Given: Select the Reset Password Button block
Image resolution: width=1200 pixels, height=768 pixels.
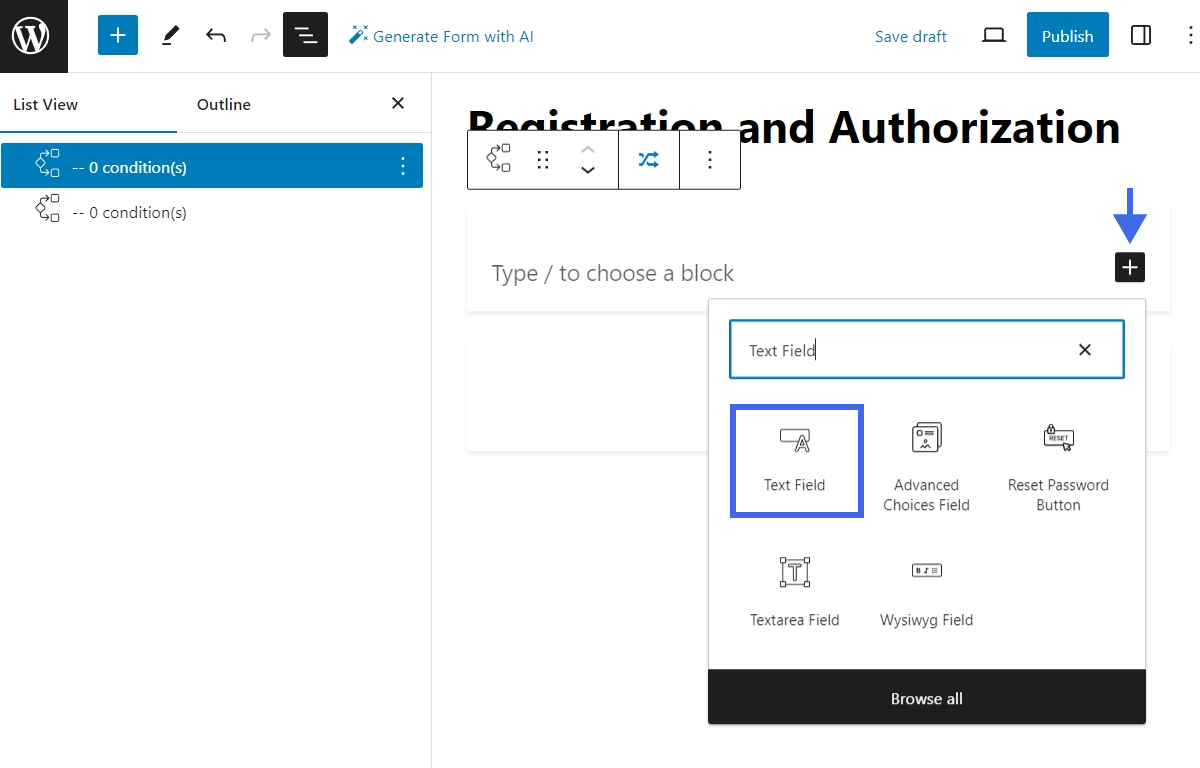Looking at the screenshot, I should 1057,460.
